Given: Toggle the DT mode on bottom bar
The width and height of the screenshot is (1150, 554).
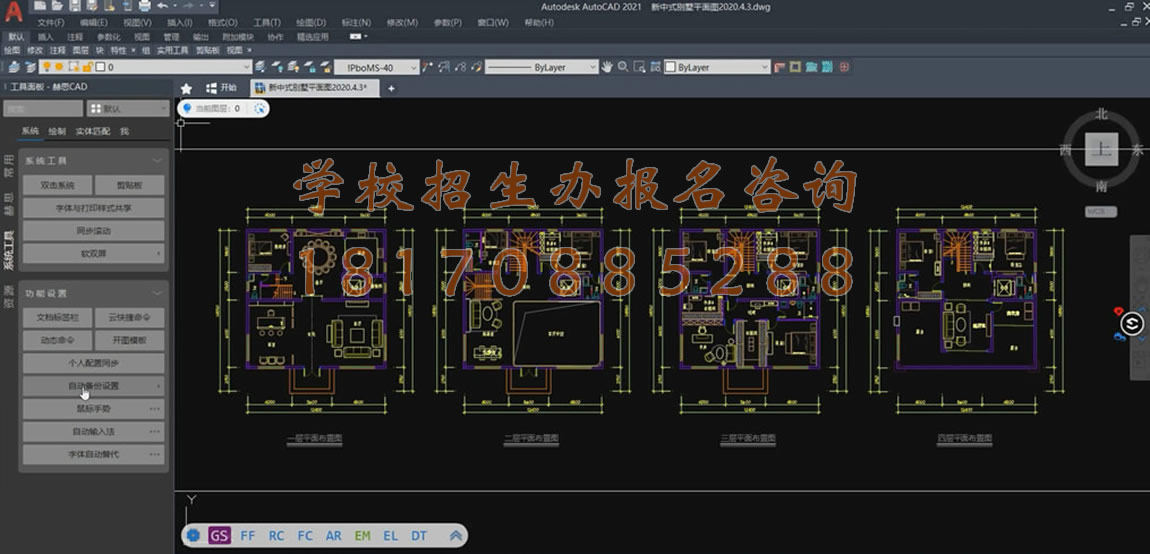Looking at the screenshot, I should (419, 536).
